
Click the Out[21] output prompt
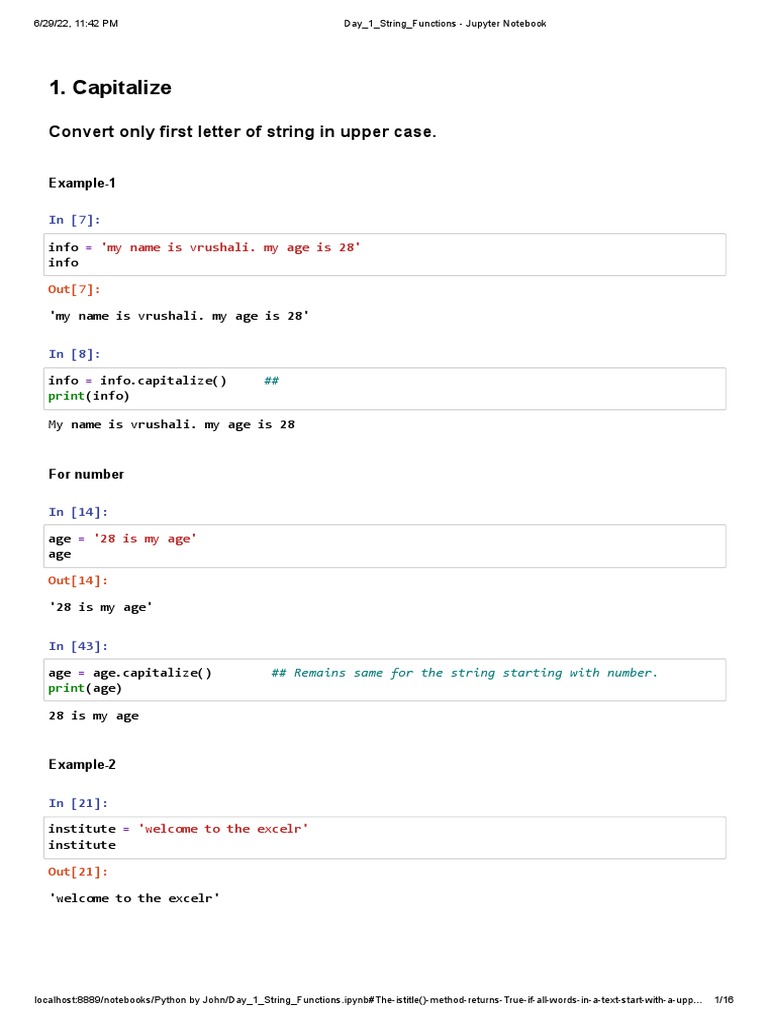[x=78, y=872]
